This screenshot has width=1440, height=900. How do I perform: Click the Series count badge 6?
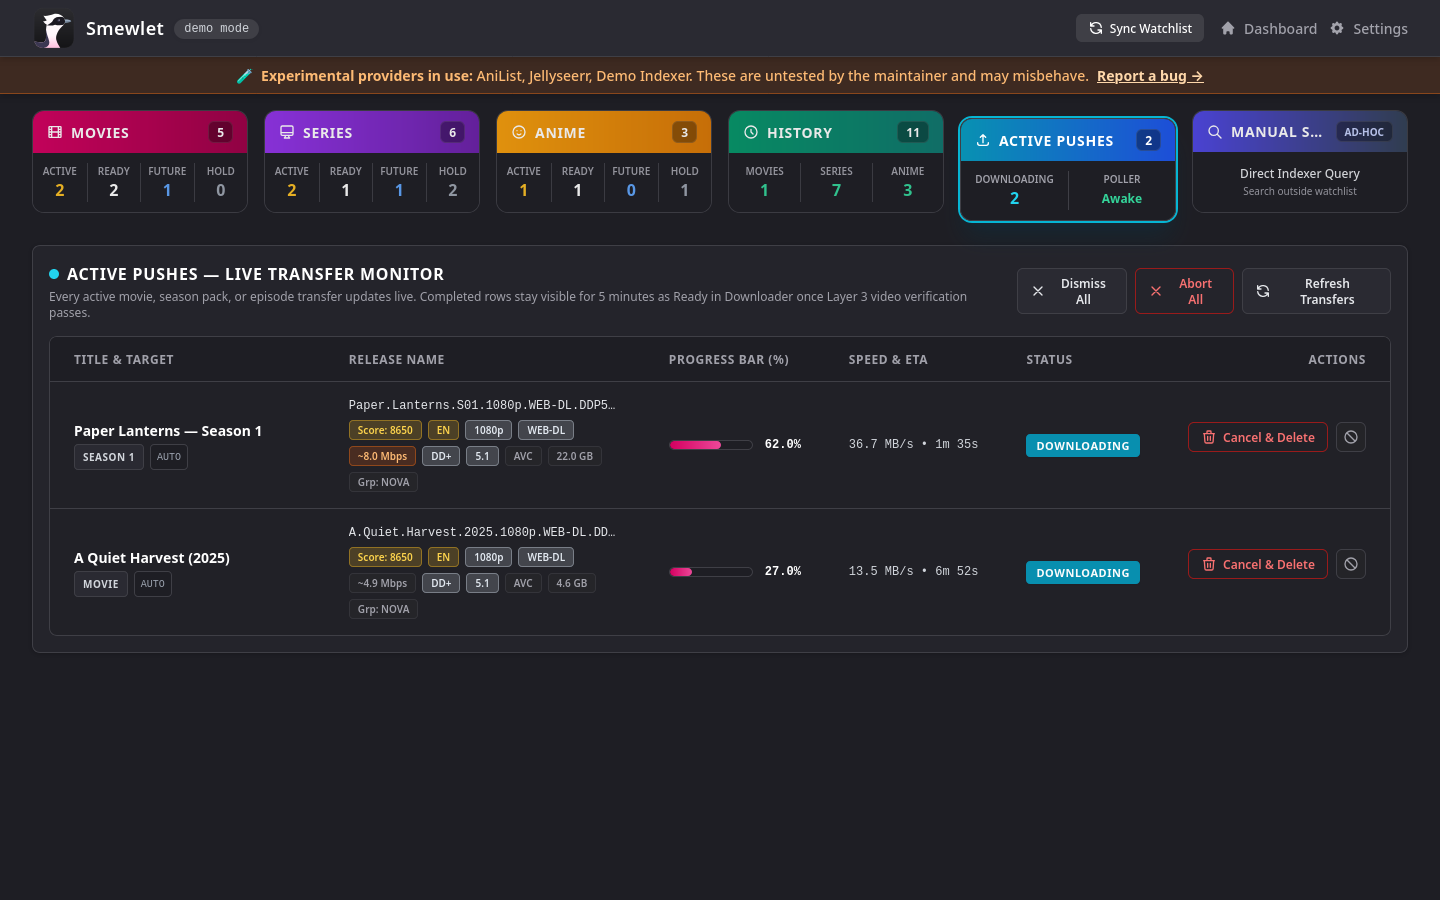pos(453,132)
